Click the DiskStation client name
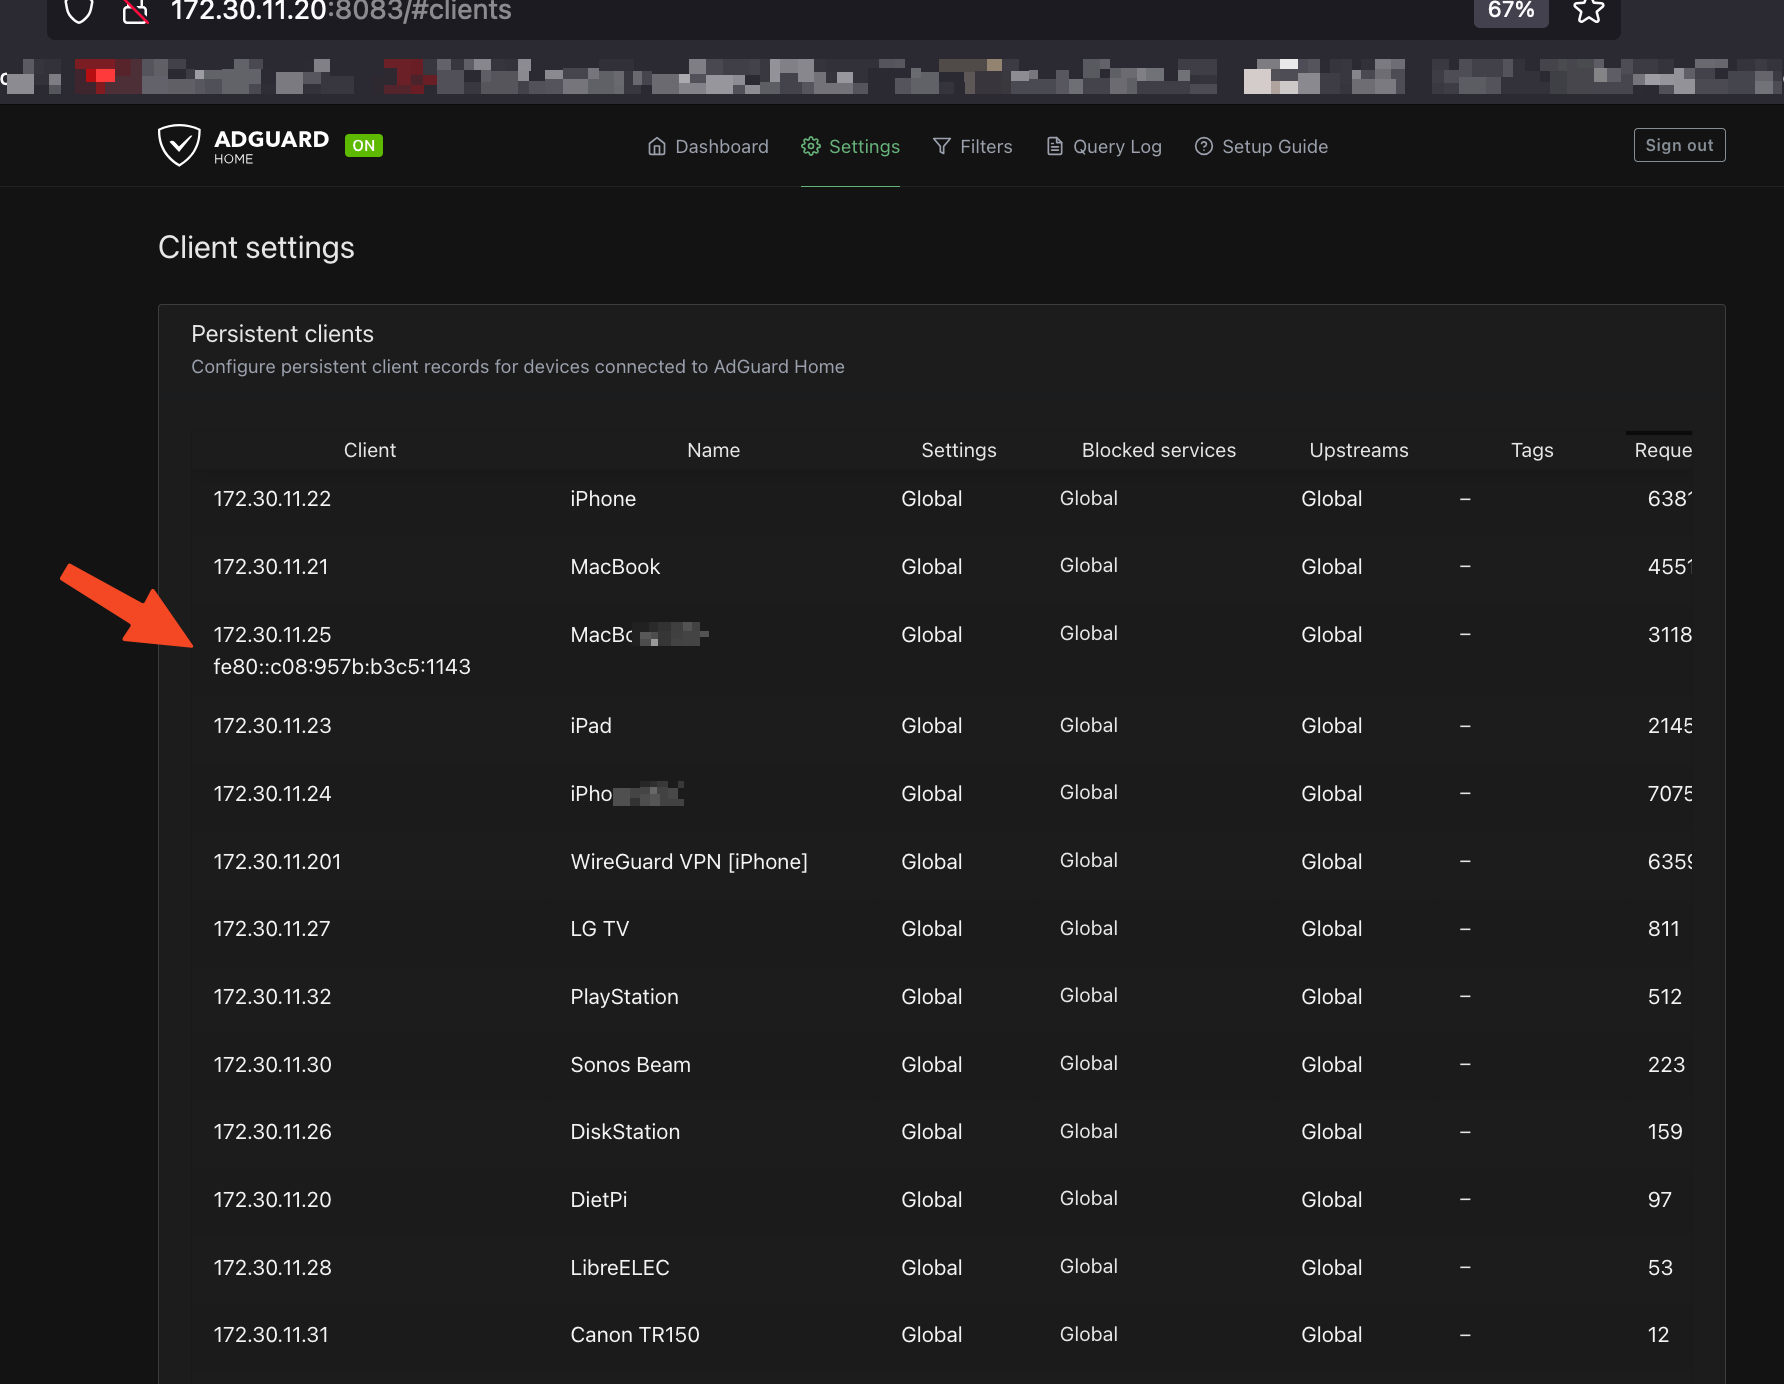 tap(625, 1132)
